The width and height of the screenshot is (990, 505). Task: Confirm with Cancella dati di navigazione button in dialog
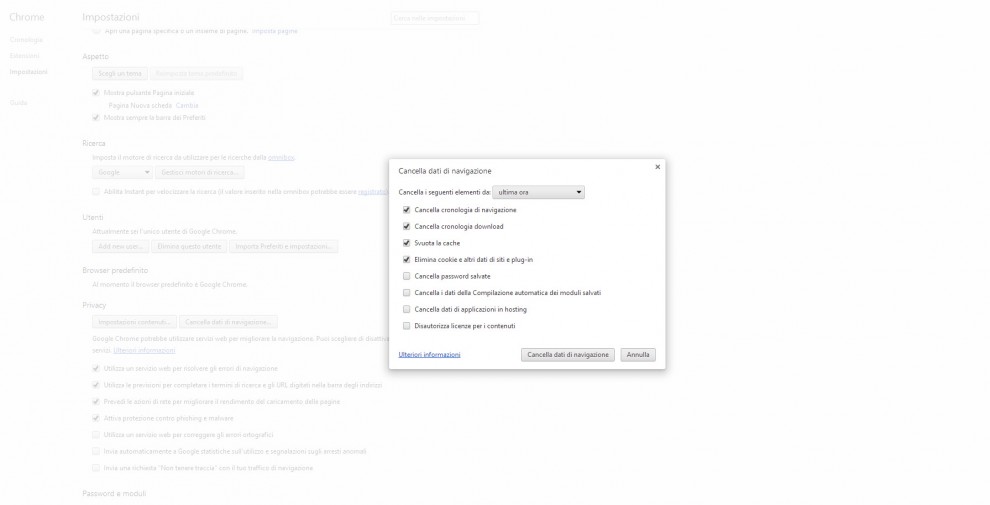(x=568, y=355)
